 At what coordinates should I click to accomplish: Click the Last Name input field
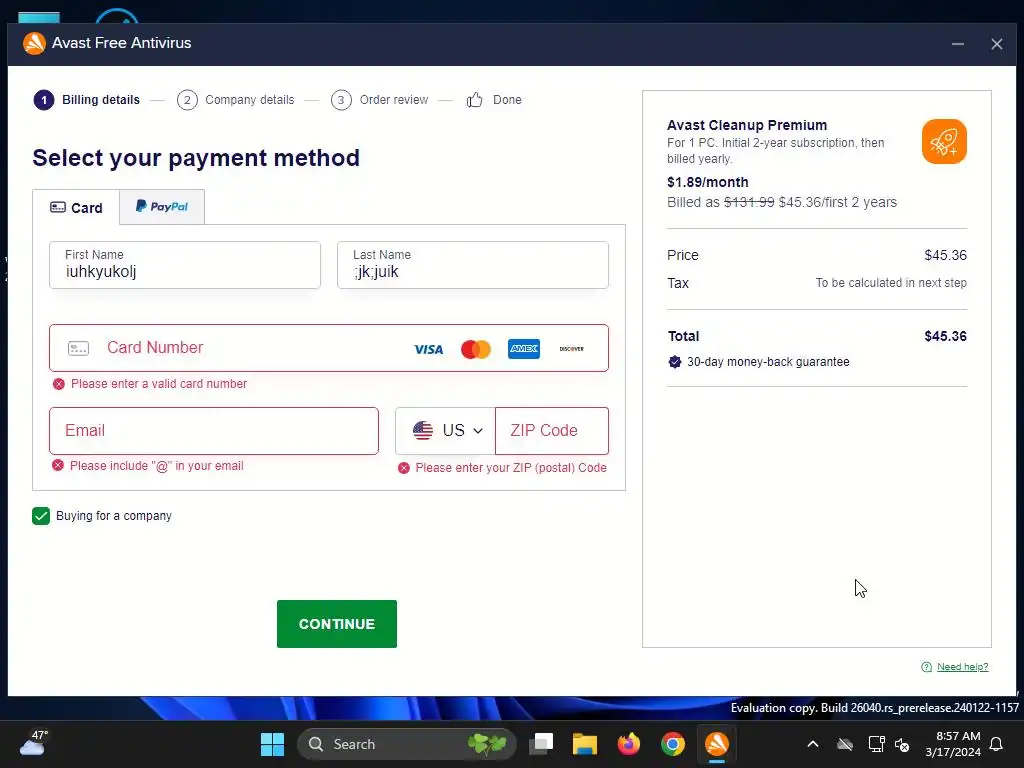tap(473, 265)
